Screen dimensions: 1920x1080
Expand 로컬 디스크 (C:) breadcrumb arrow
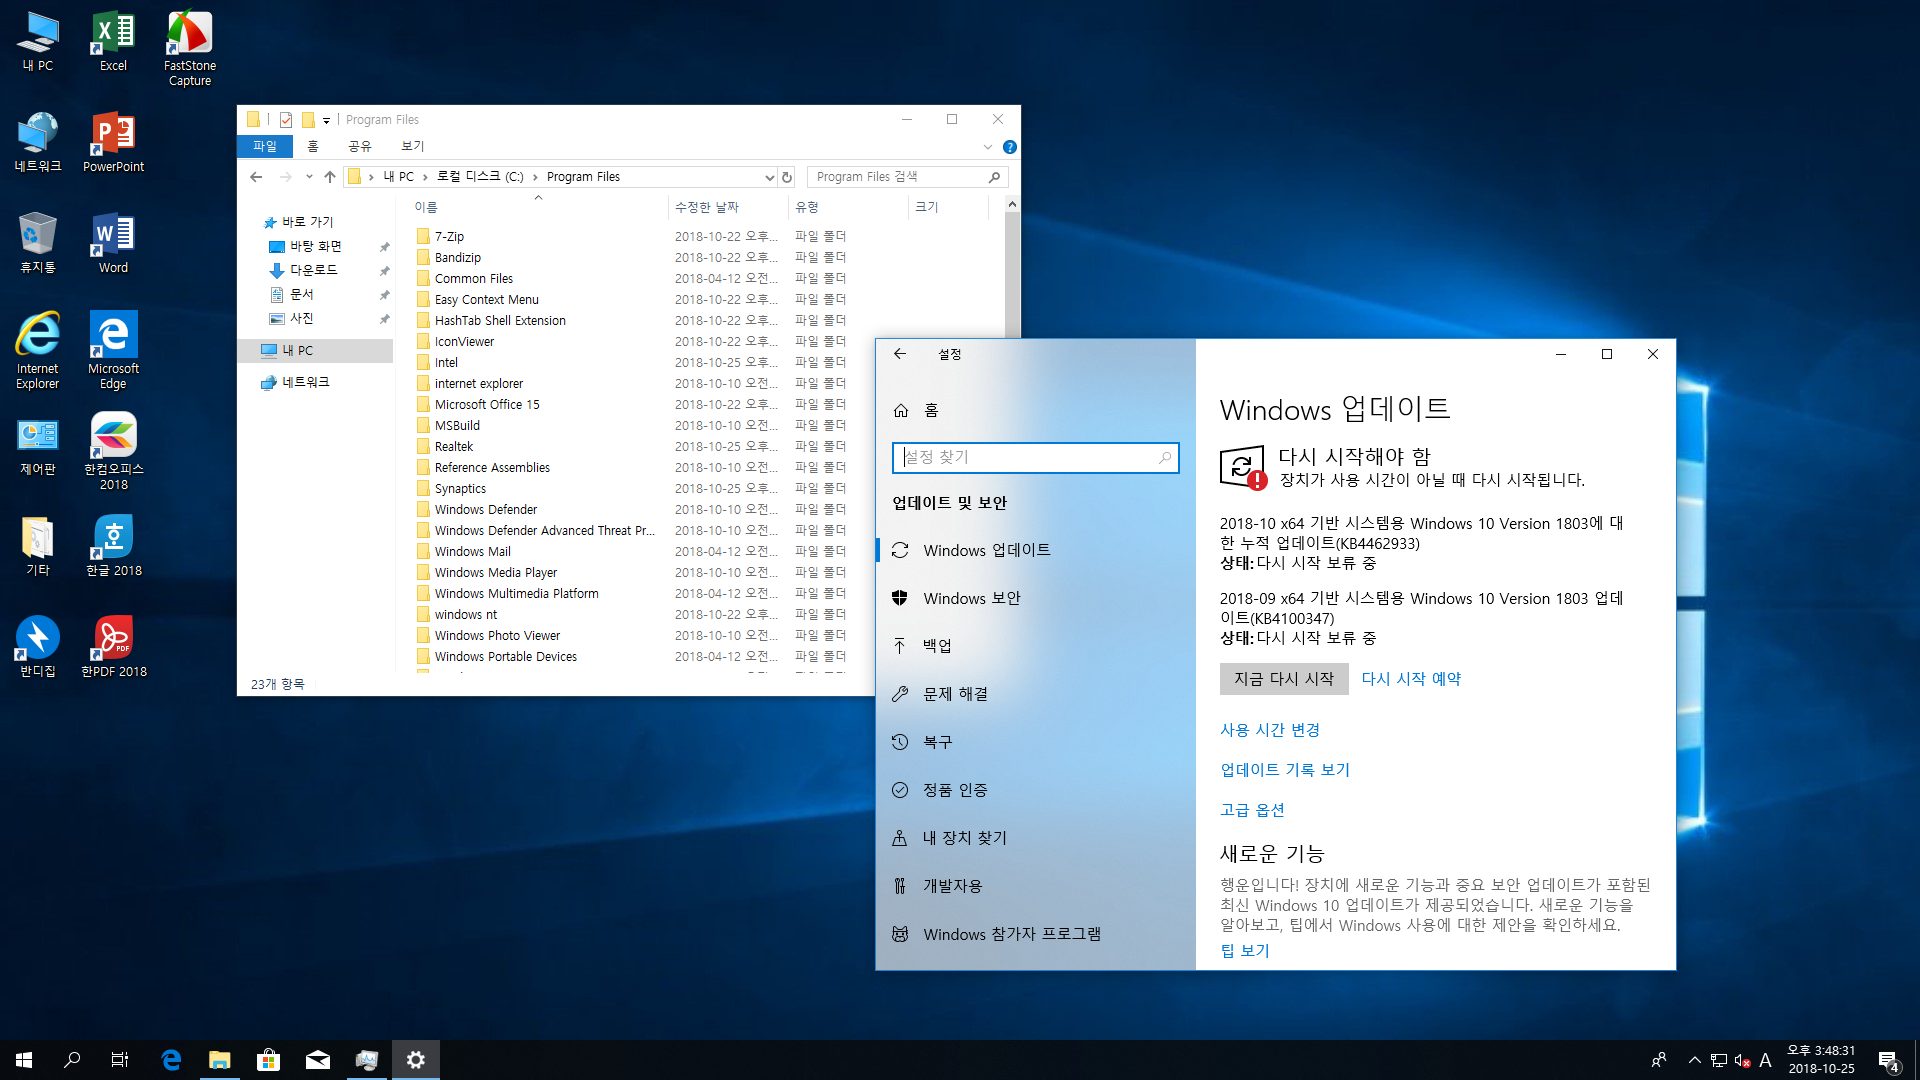pos(535,177)
